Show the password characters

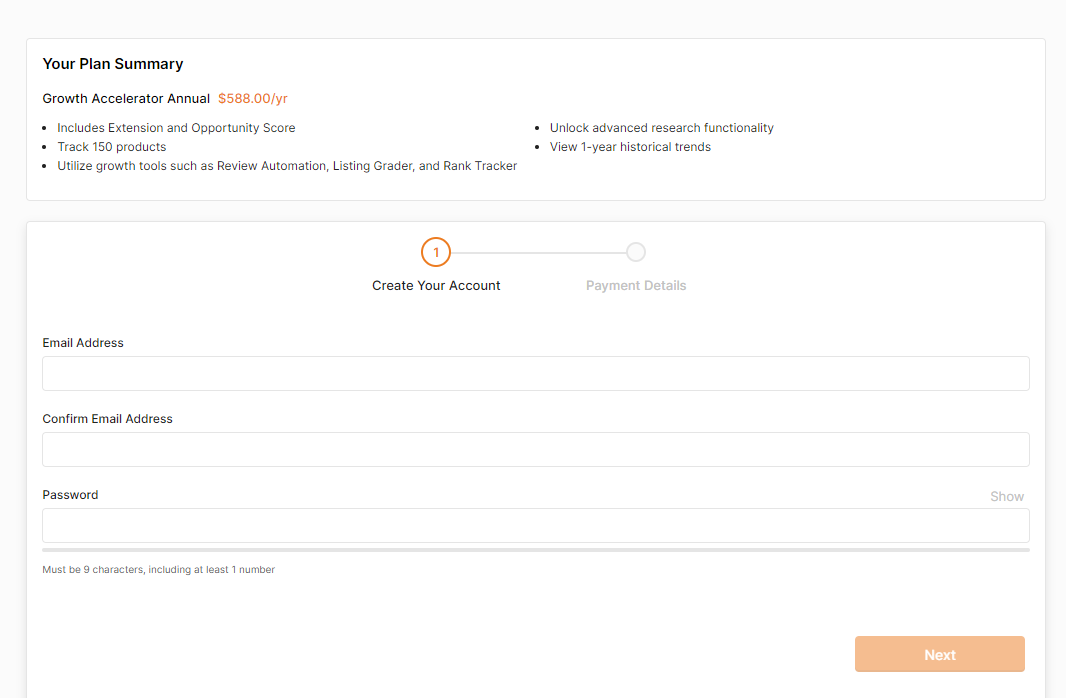click(1007, 496)
